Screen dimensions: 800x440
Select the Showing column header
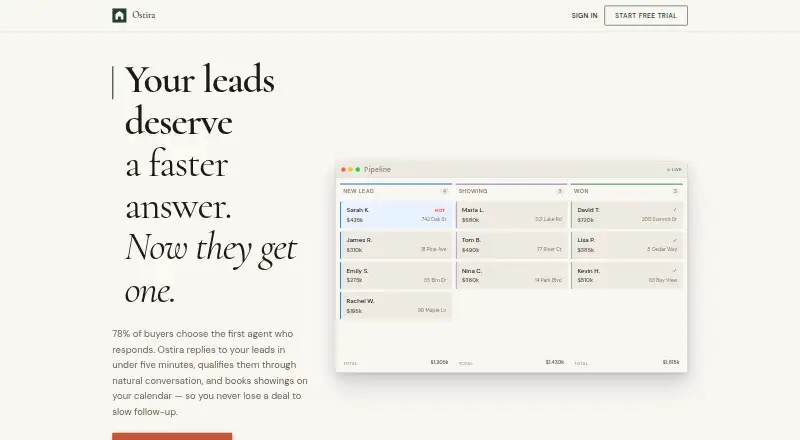click(473, 191)
